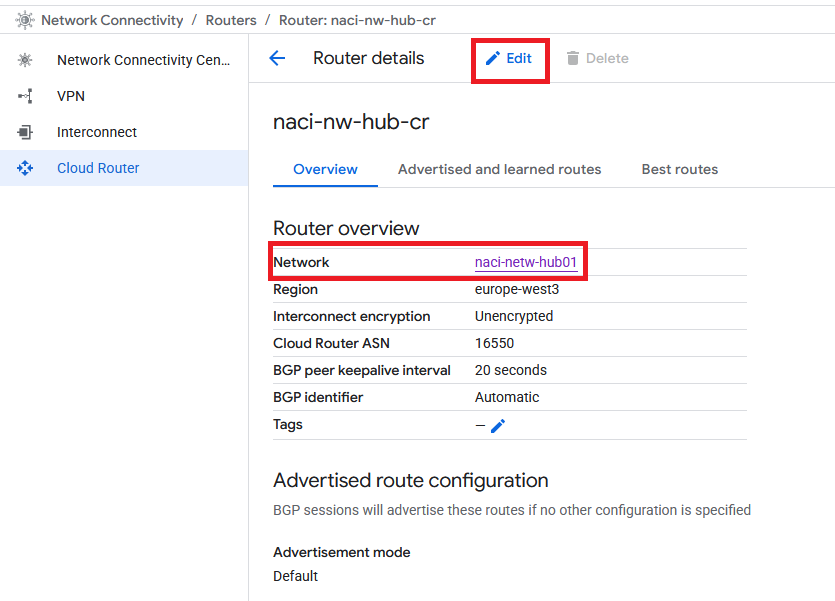Select Cloud Router in the sidebar
The height and width of the screenshot is (601, 835).
pos(98,168)
